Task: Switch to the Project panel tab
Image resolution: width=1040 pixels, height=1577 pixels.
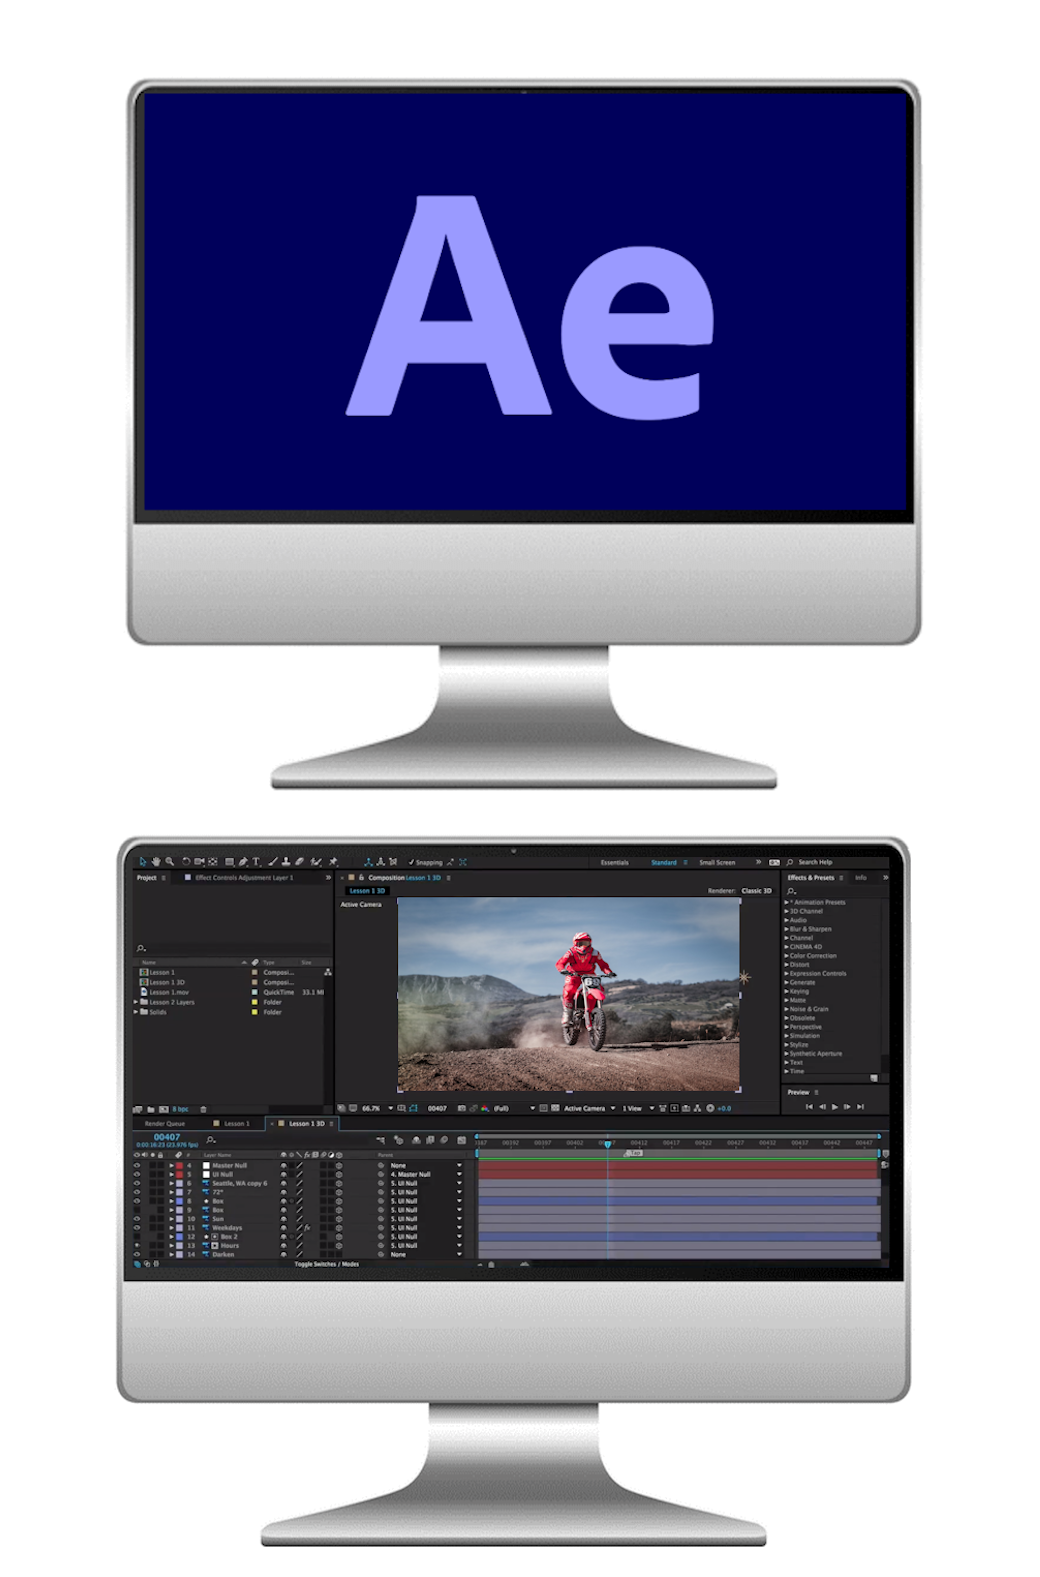Action: point(147,877)
